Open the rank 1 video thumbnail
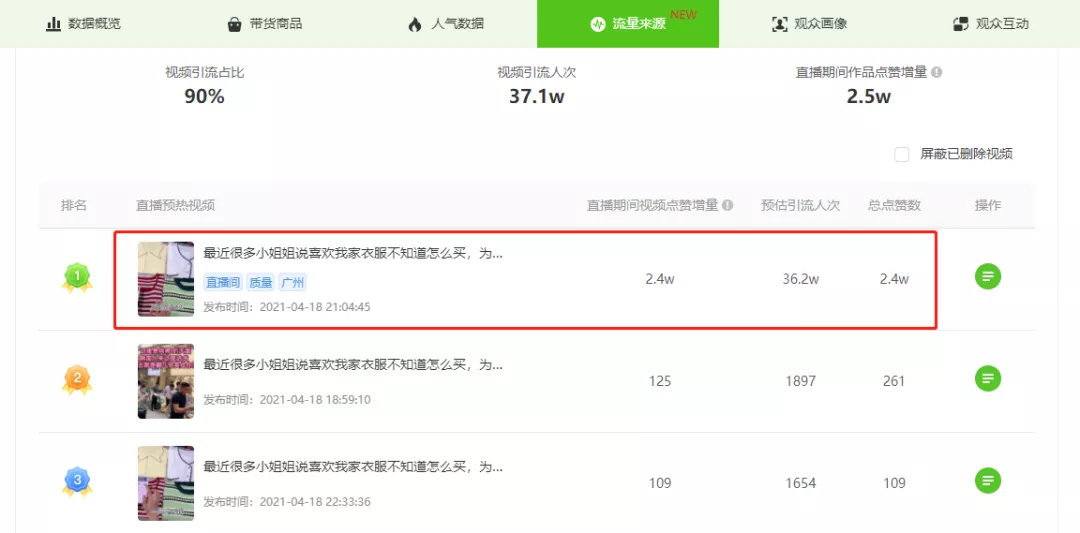Viewport: 1080px width, 533px height. (166, 279)
